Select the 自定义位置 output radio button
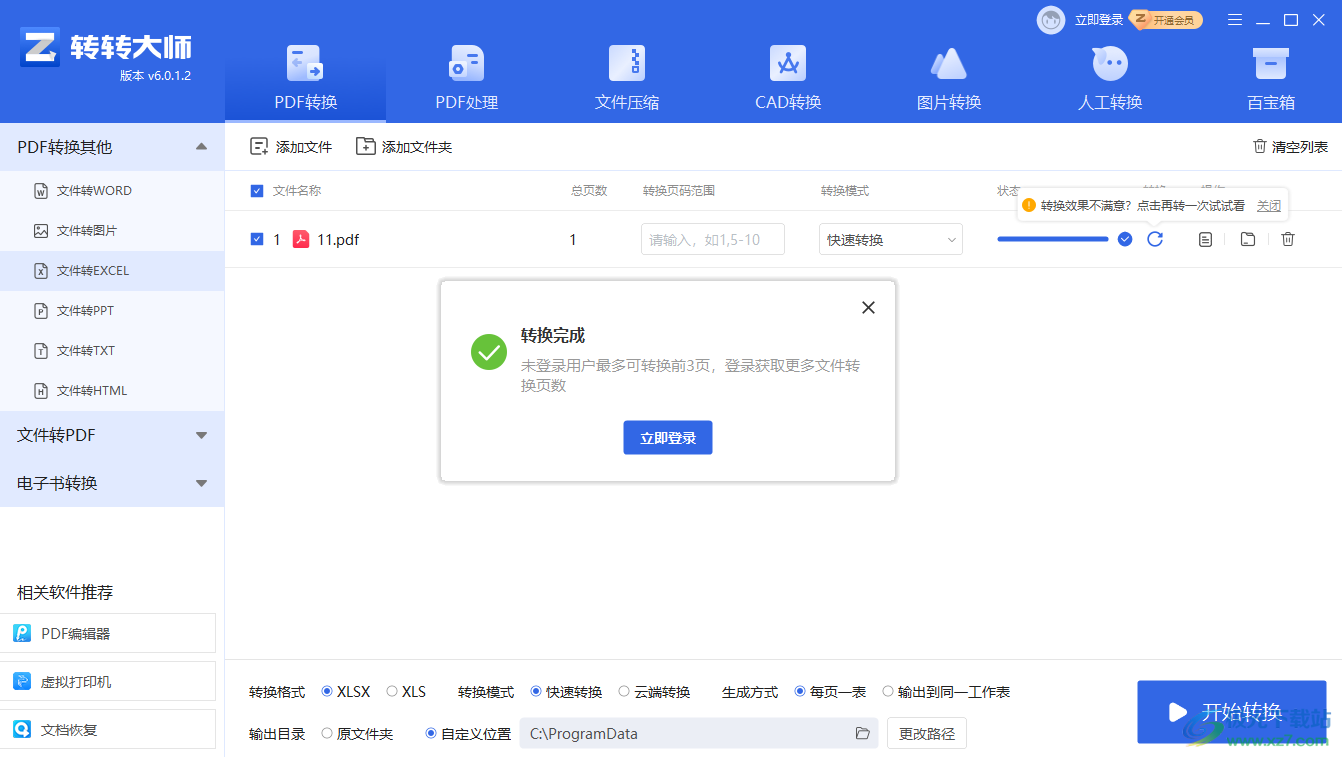This screenshot has width=1342, height=757. click(x=431, y=733)
